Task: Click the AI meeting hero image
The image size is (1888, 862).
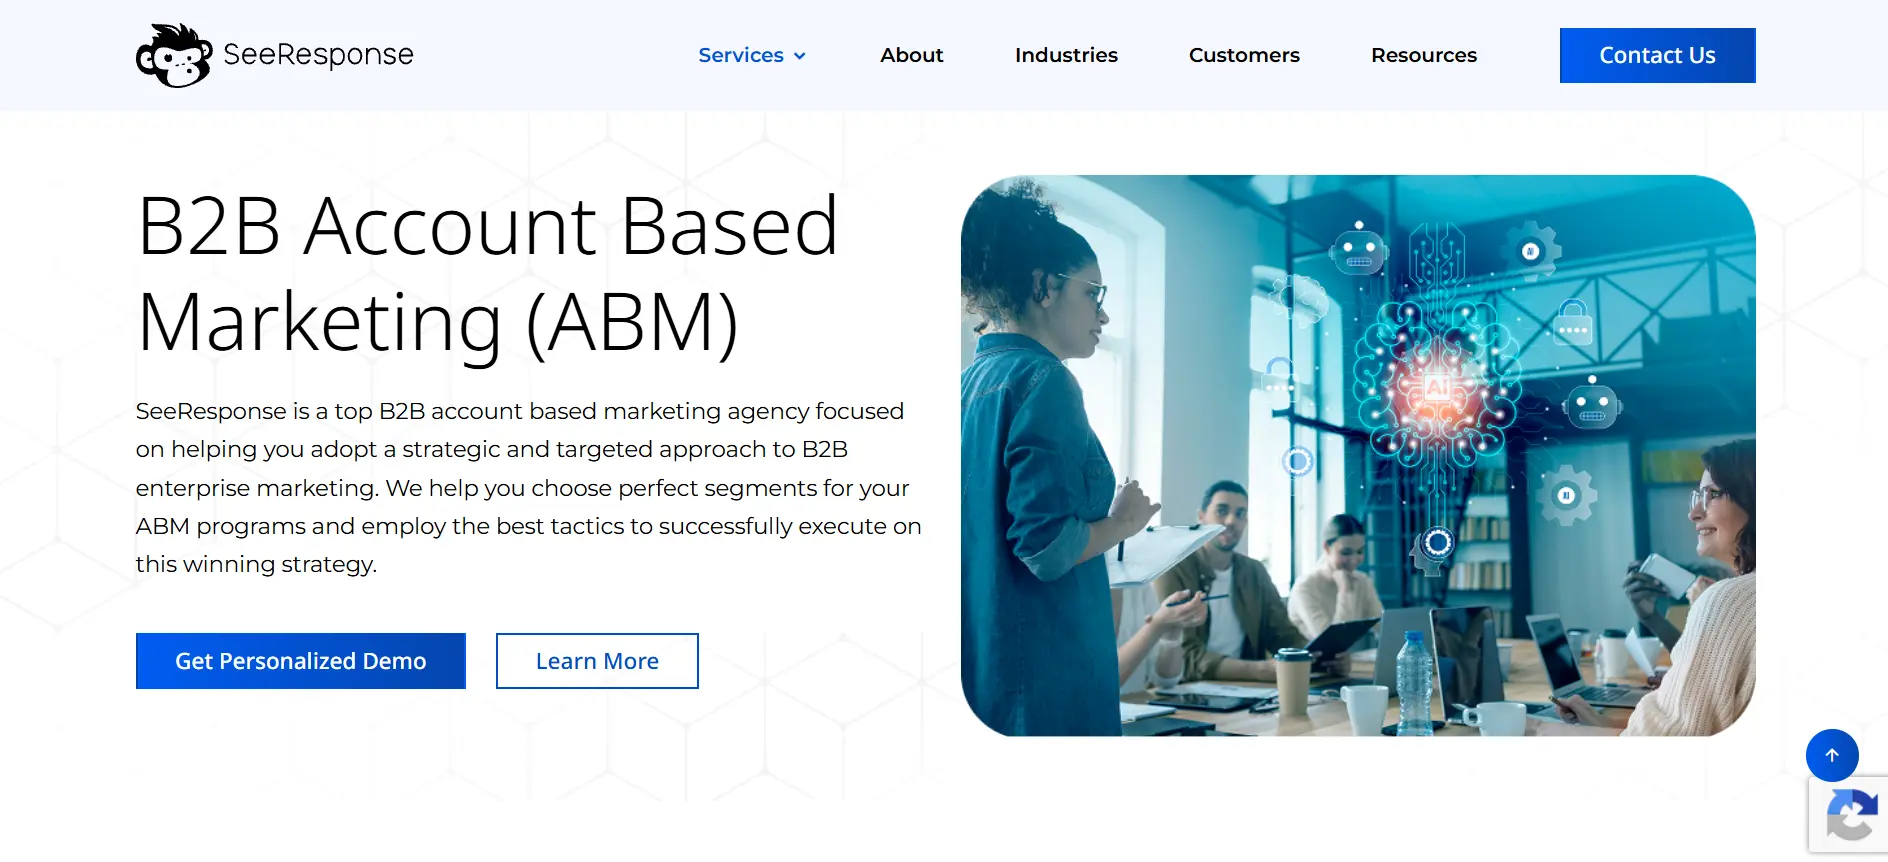Action: 1358,456
